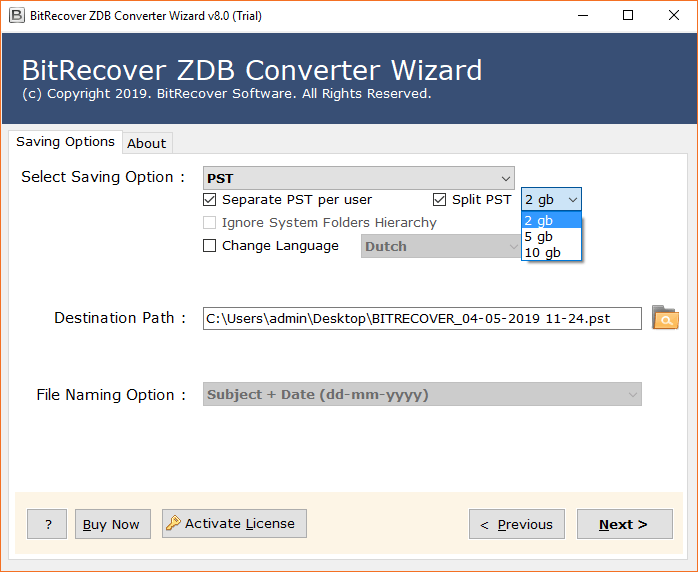
Task: Proceed with the Next button
Action: (625, 524)
